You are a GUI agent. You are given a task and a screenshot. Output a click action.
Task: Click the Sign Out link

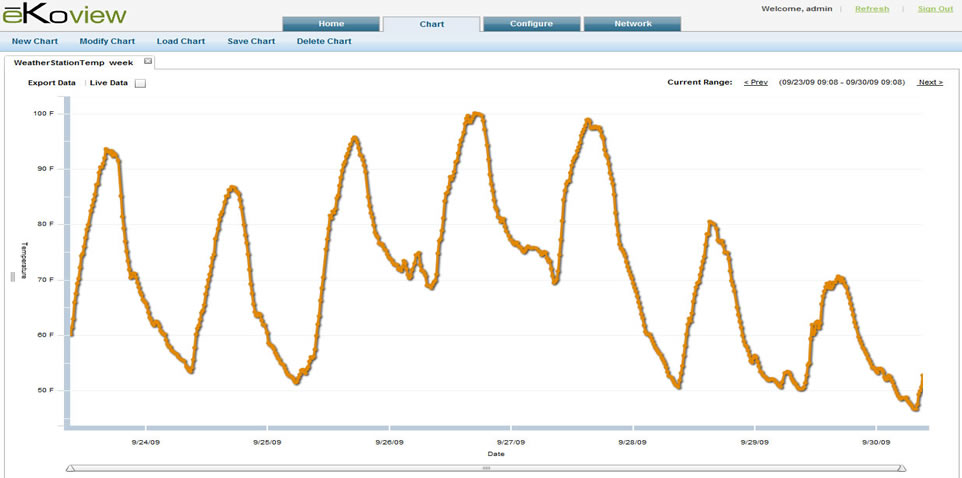click(935, 9)
